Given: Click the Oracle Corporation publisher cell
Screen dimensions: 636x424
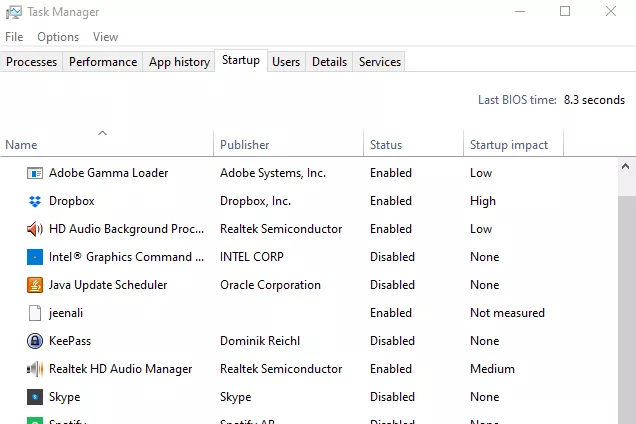Looking at the screenshot, I should (271, 285).
